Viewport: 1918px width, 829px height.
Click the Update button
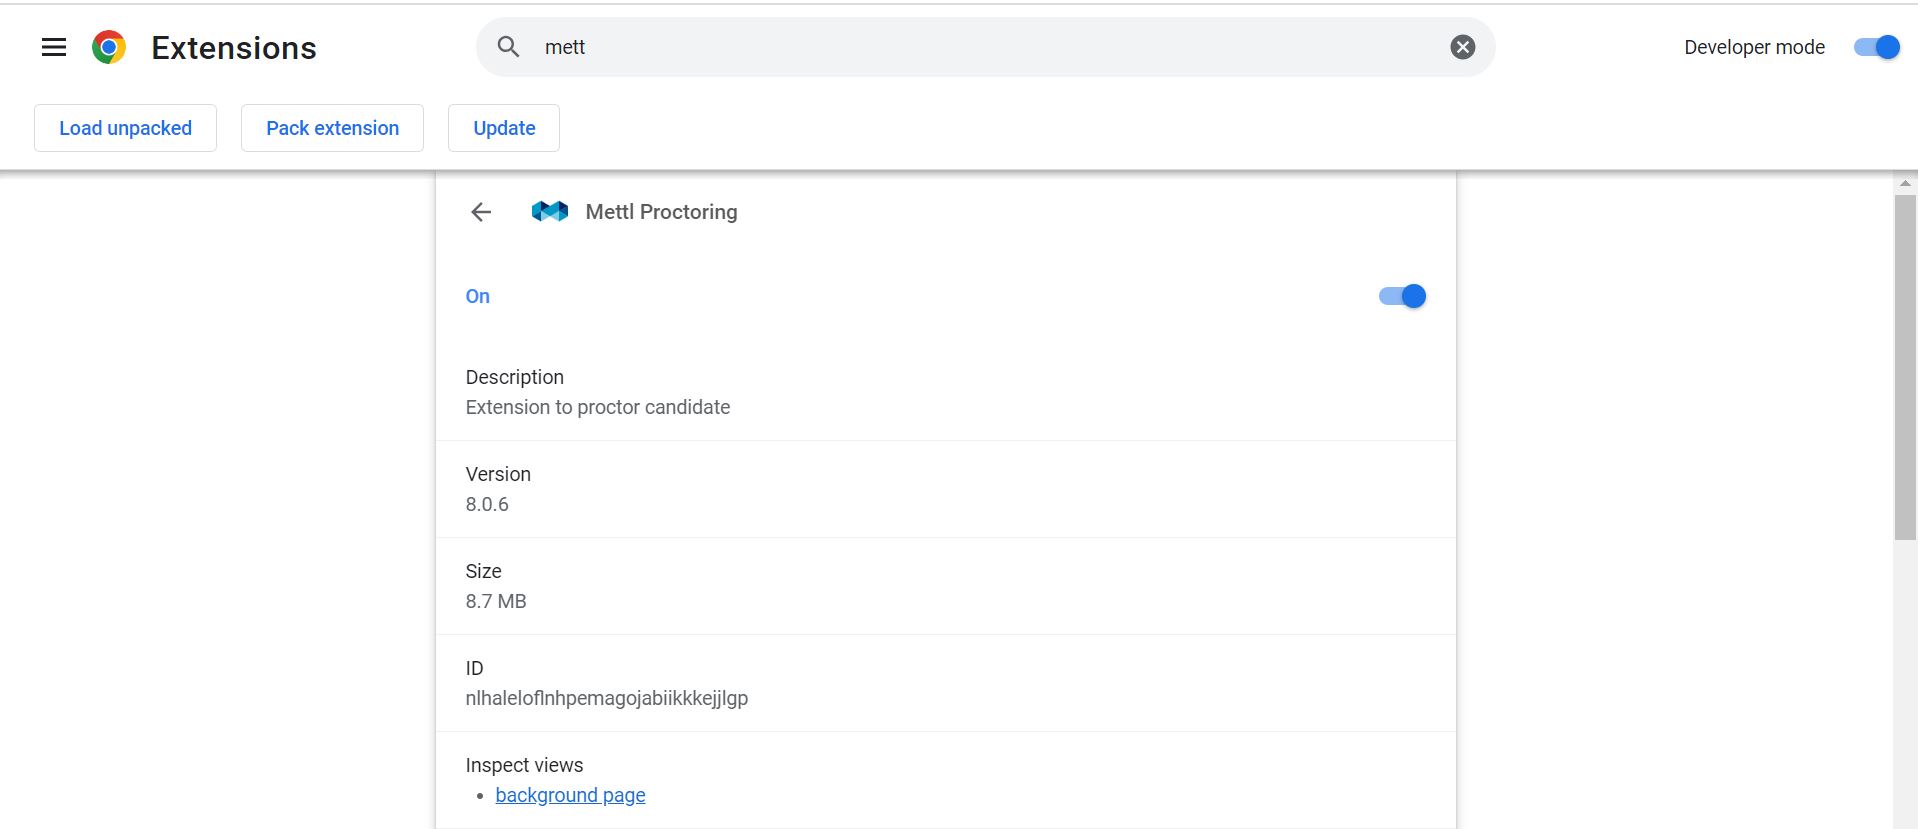[504, 128]
